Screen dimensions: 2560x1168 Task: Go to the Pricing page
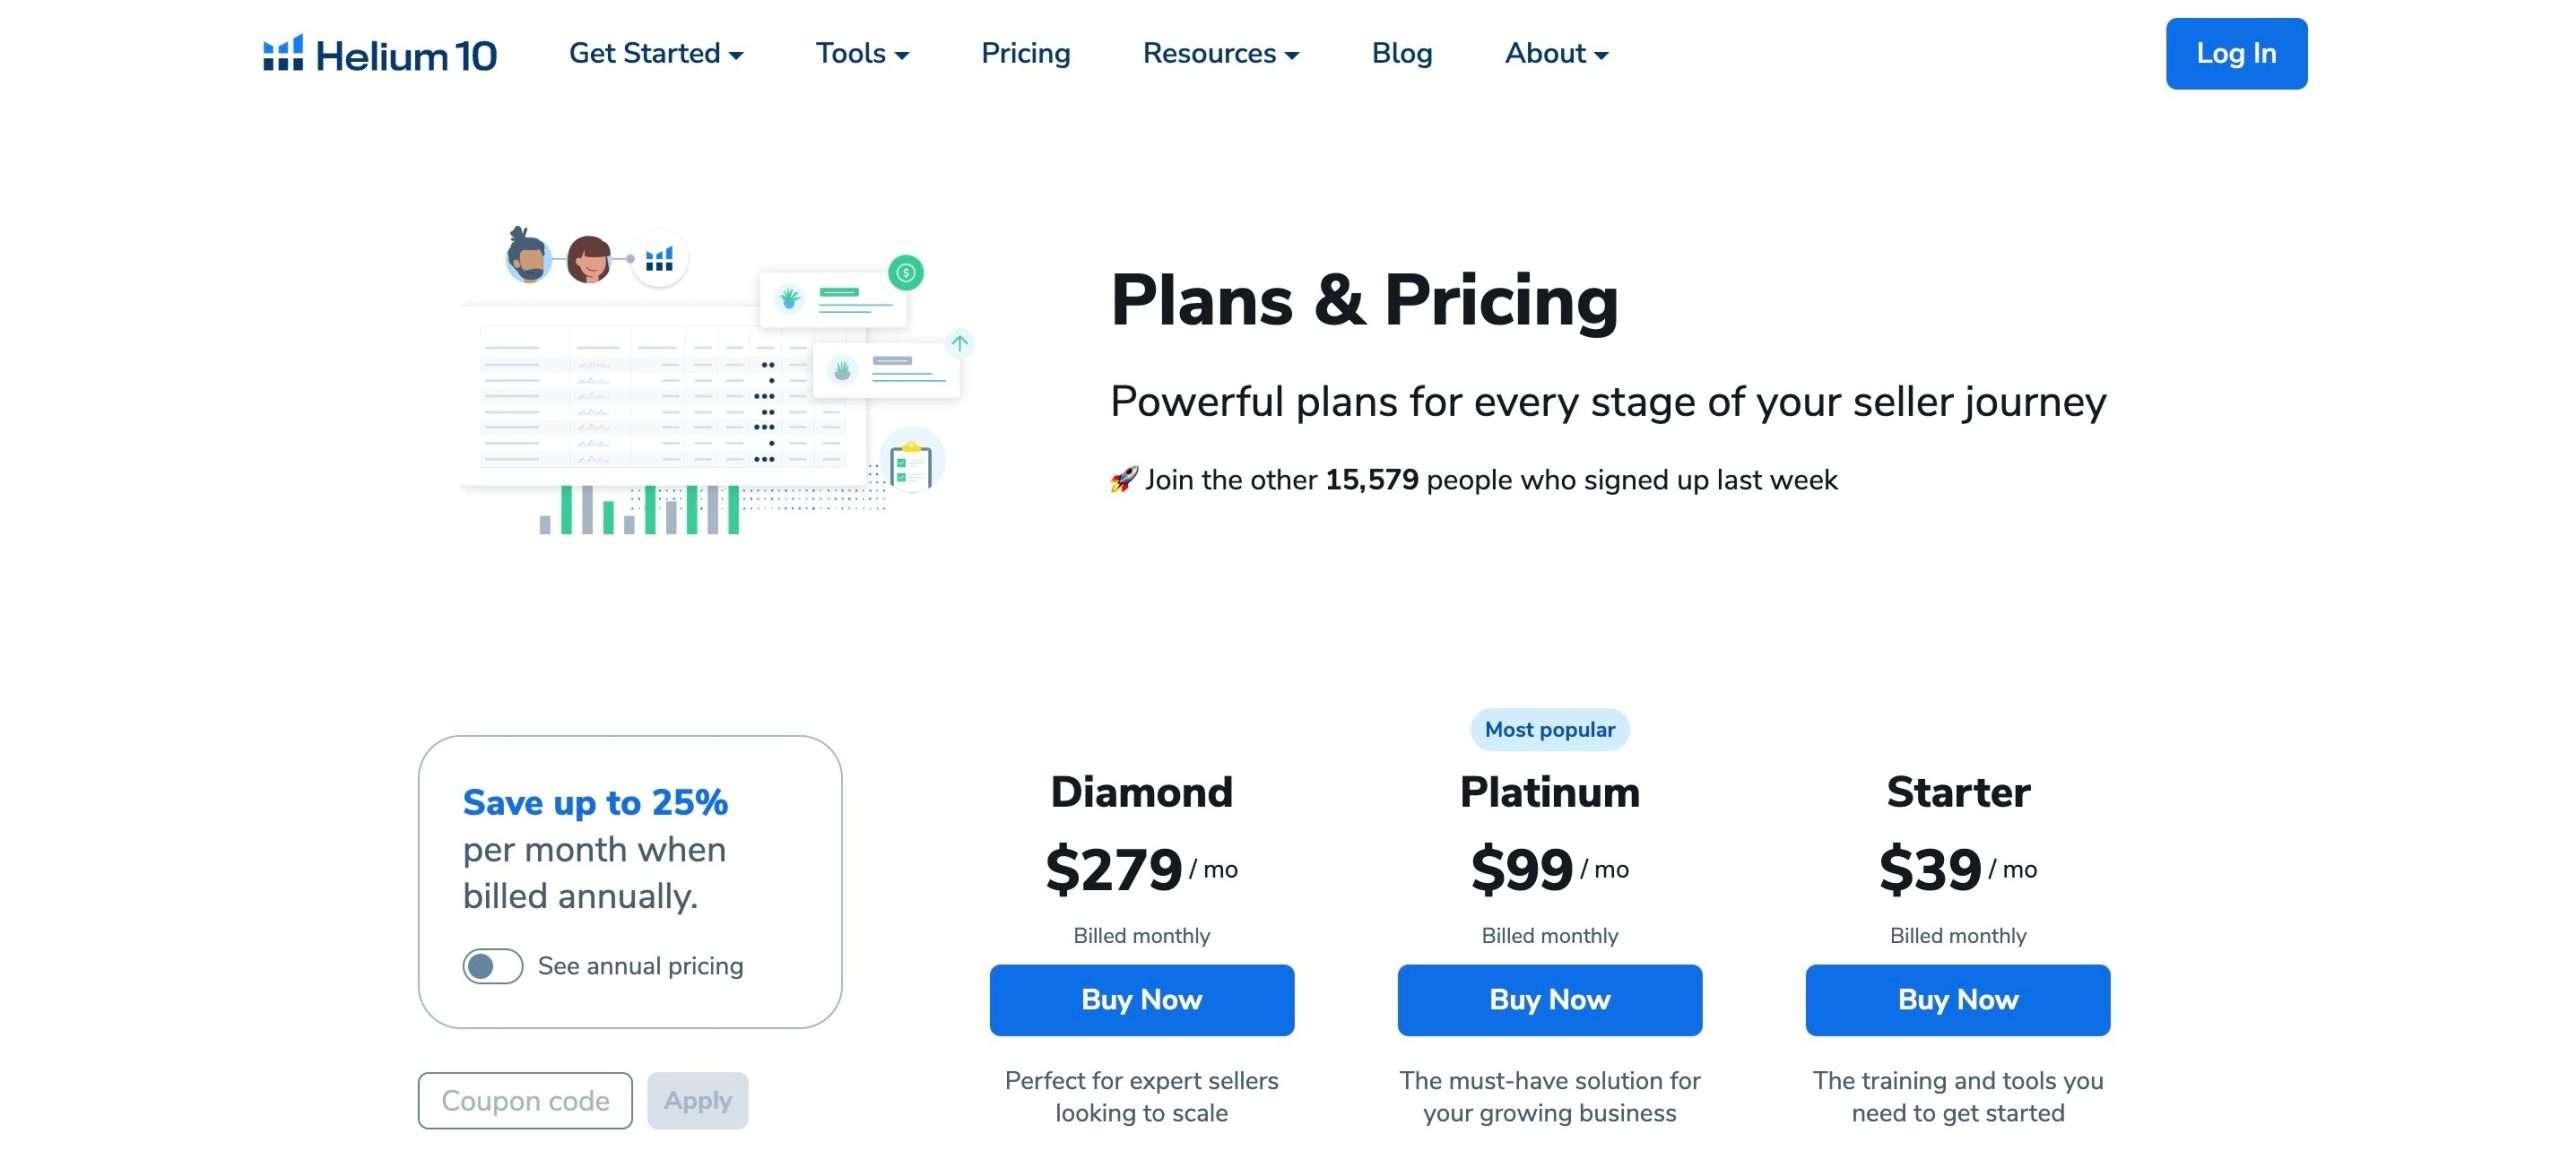[1026, 53]
